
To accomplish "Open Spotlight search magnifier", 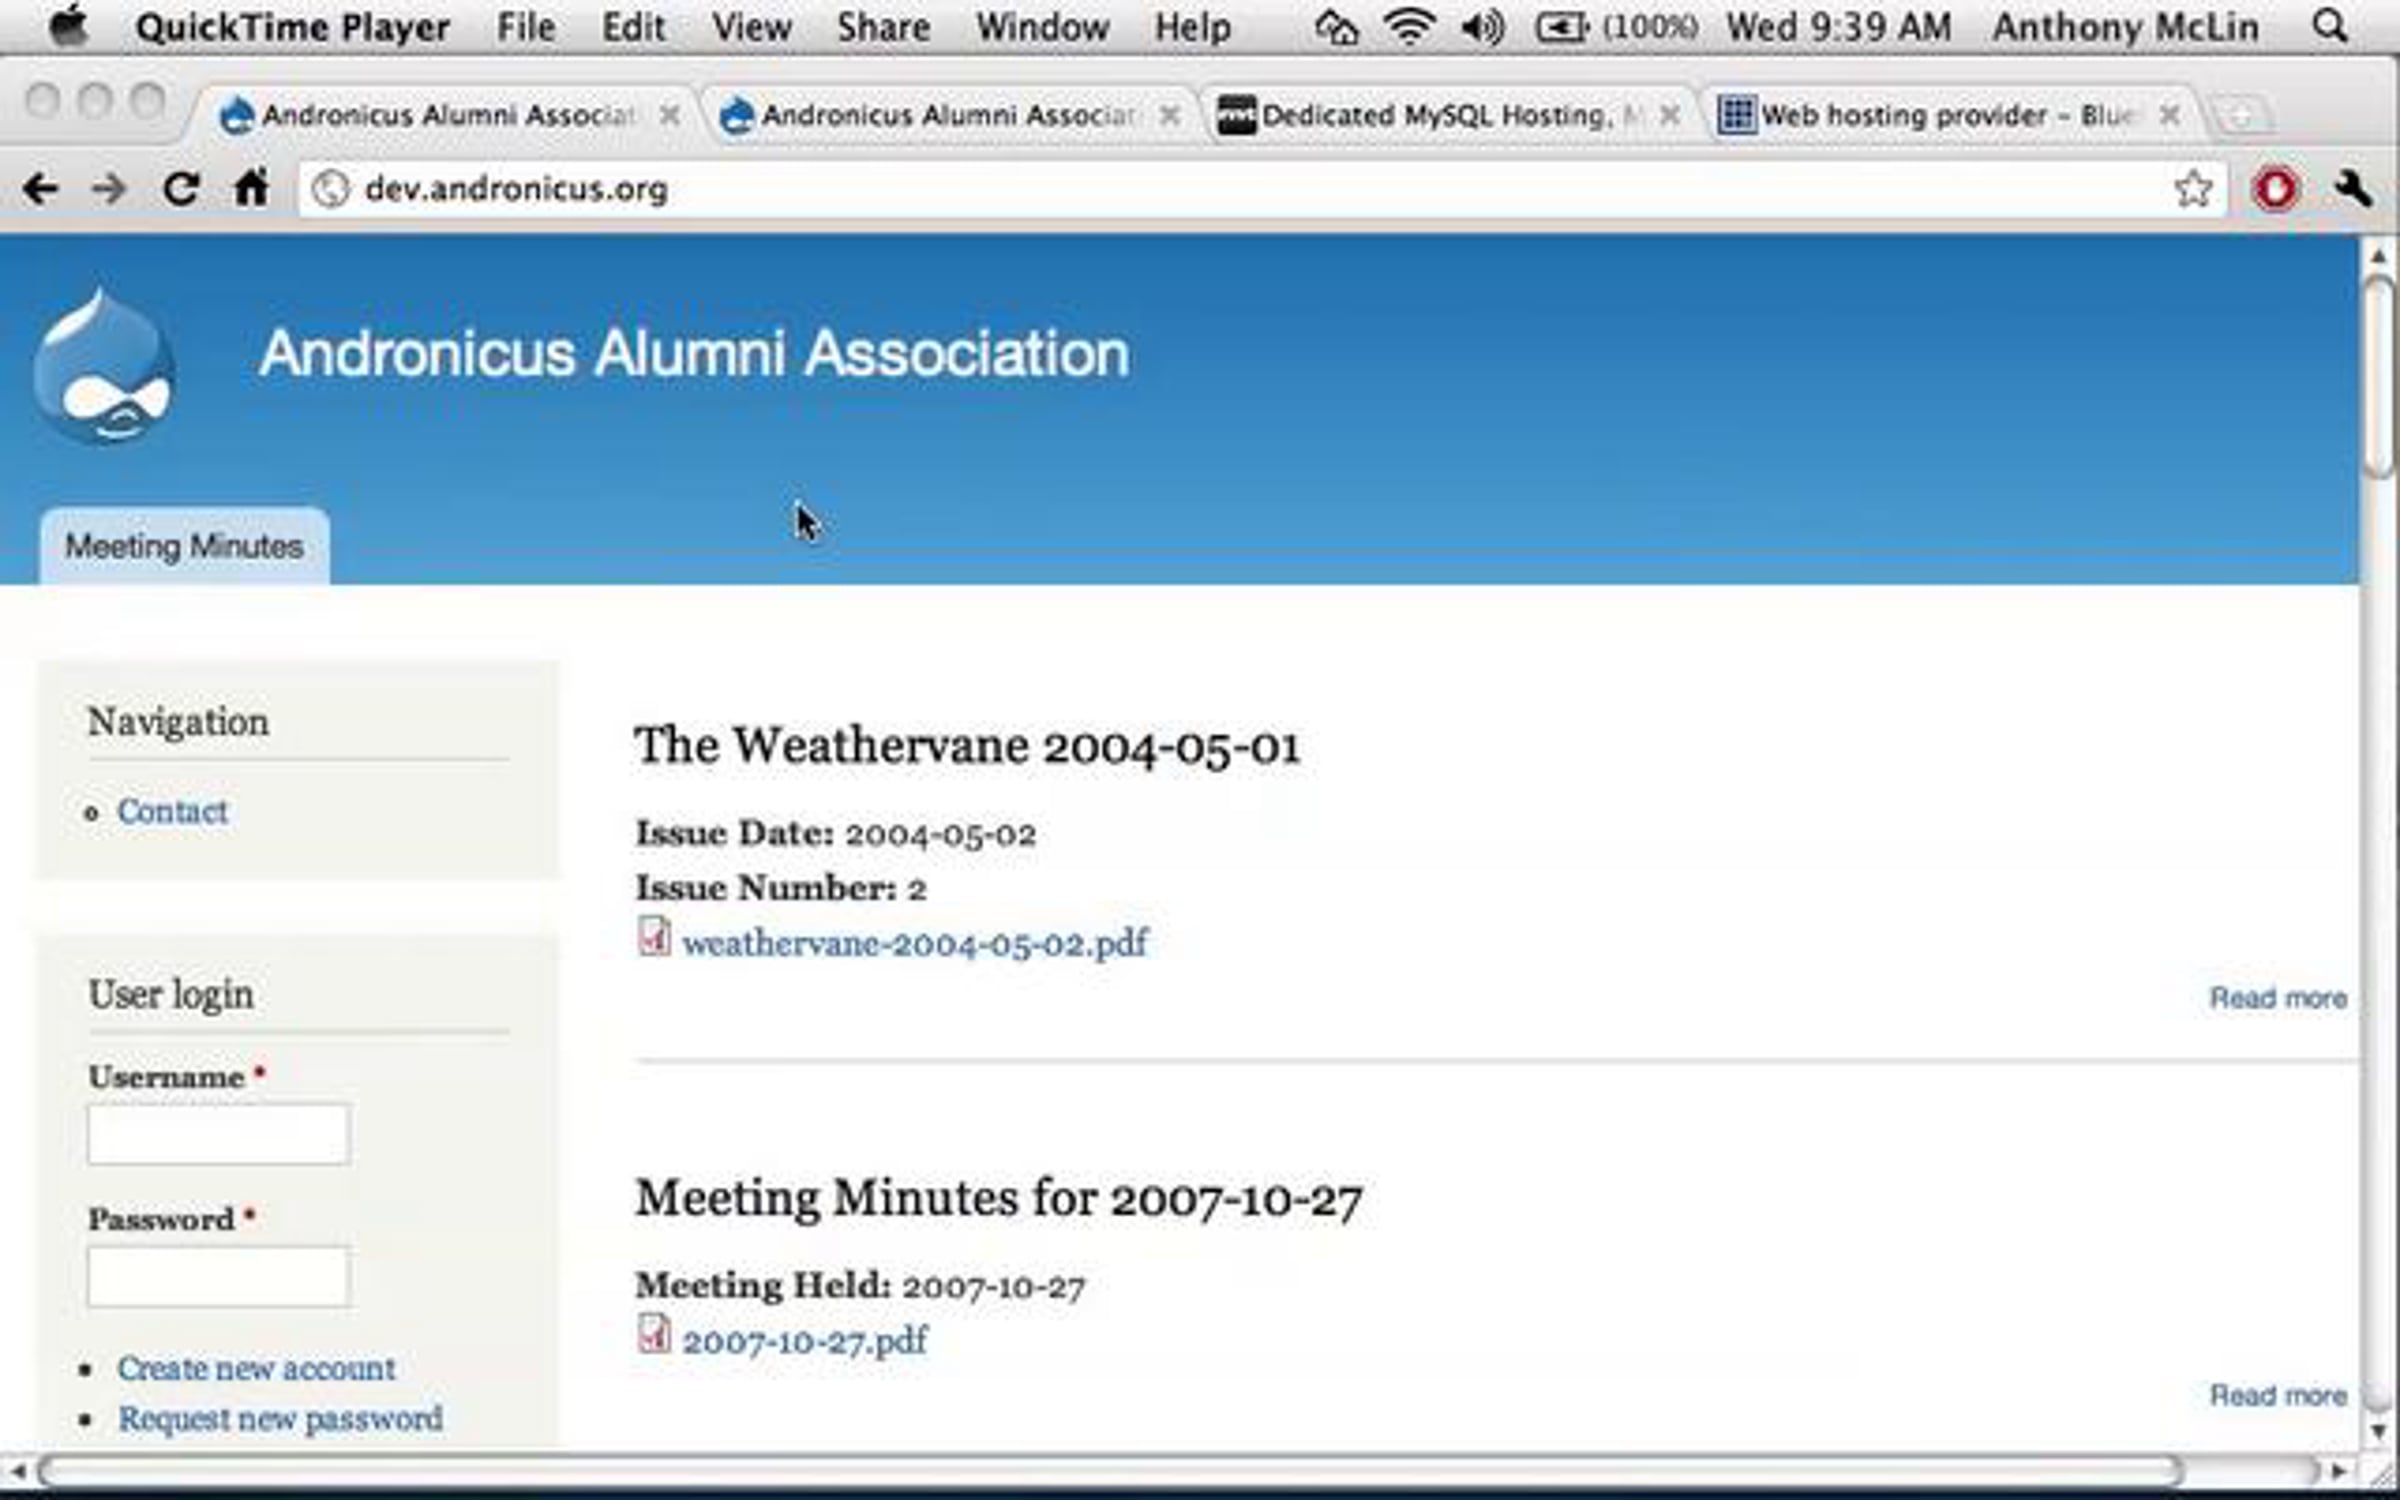I will point(2329,27).
